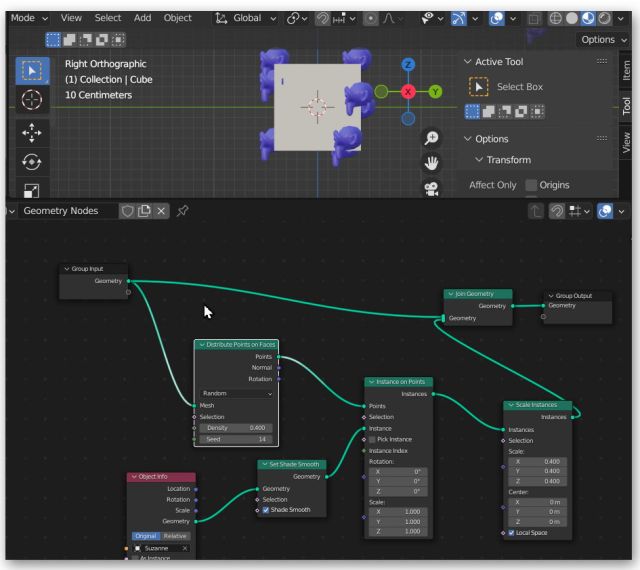Open the pivot point dropdown
640x570 pixels.
(297, 18)
